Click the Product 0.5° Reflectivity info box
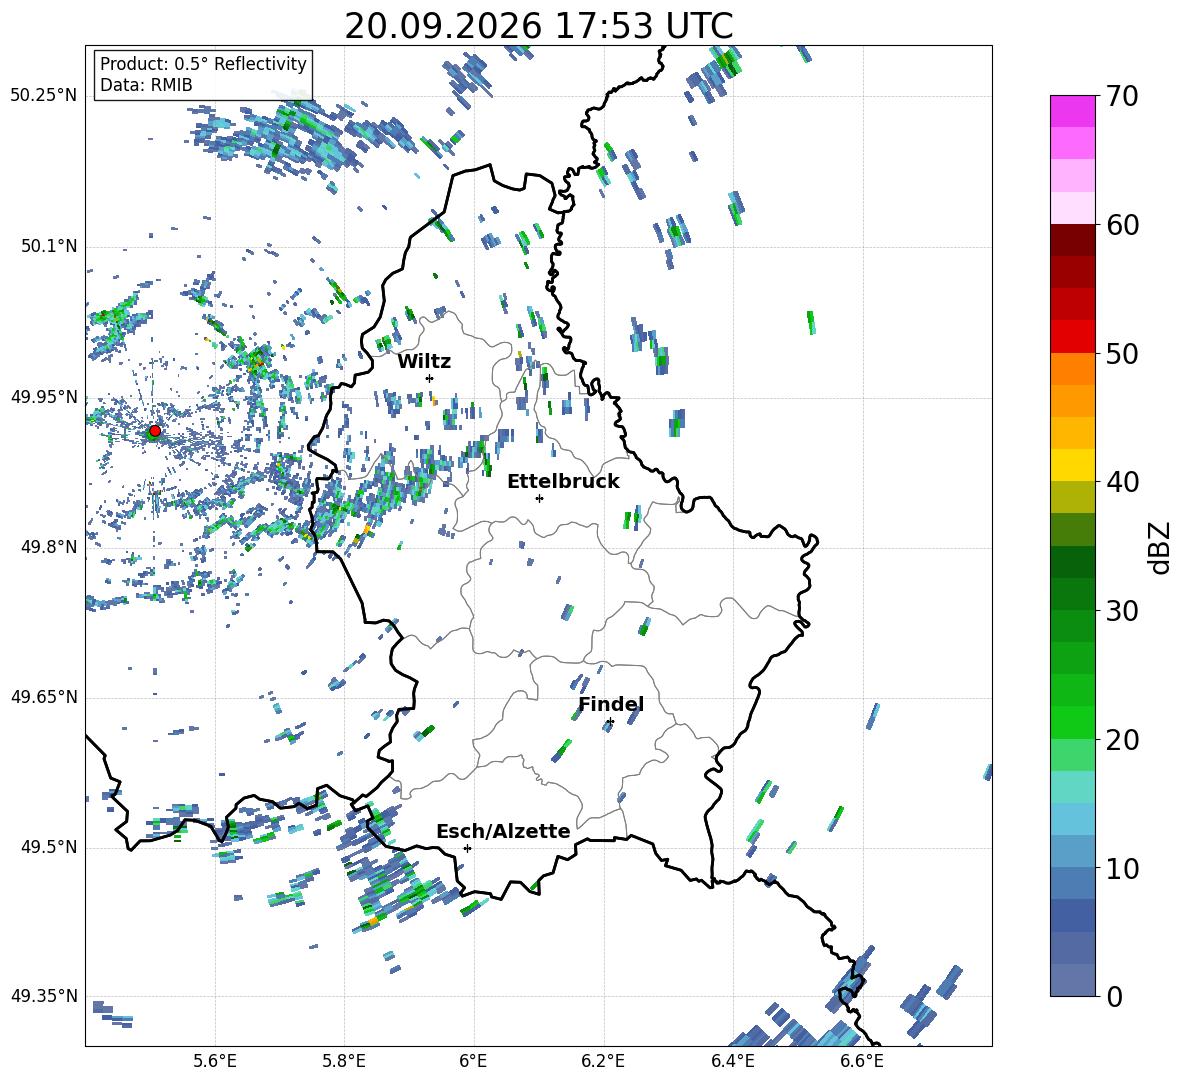 point(203,74)
